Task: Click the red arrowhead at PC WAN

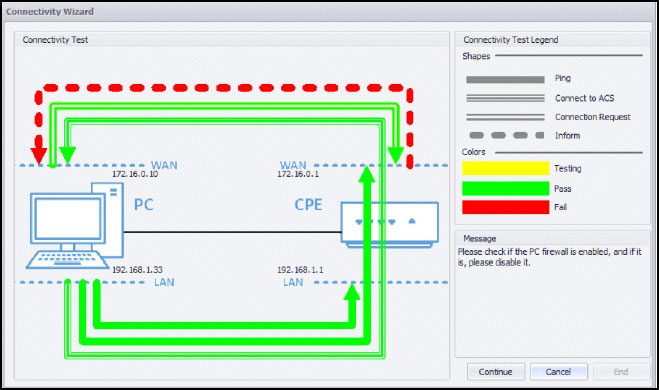Action: (x=39, y=155)
